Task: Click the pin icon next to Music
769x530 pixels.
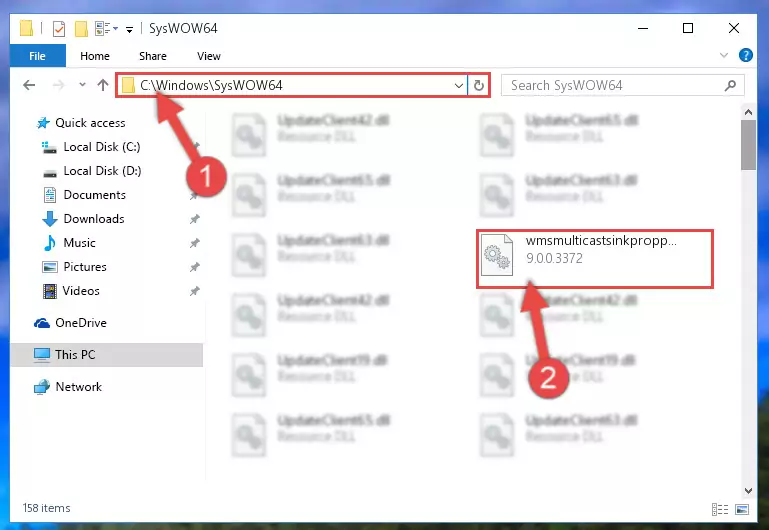Action: click(195, 243)
